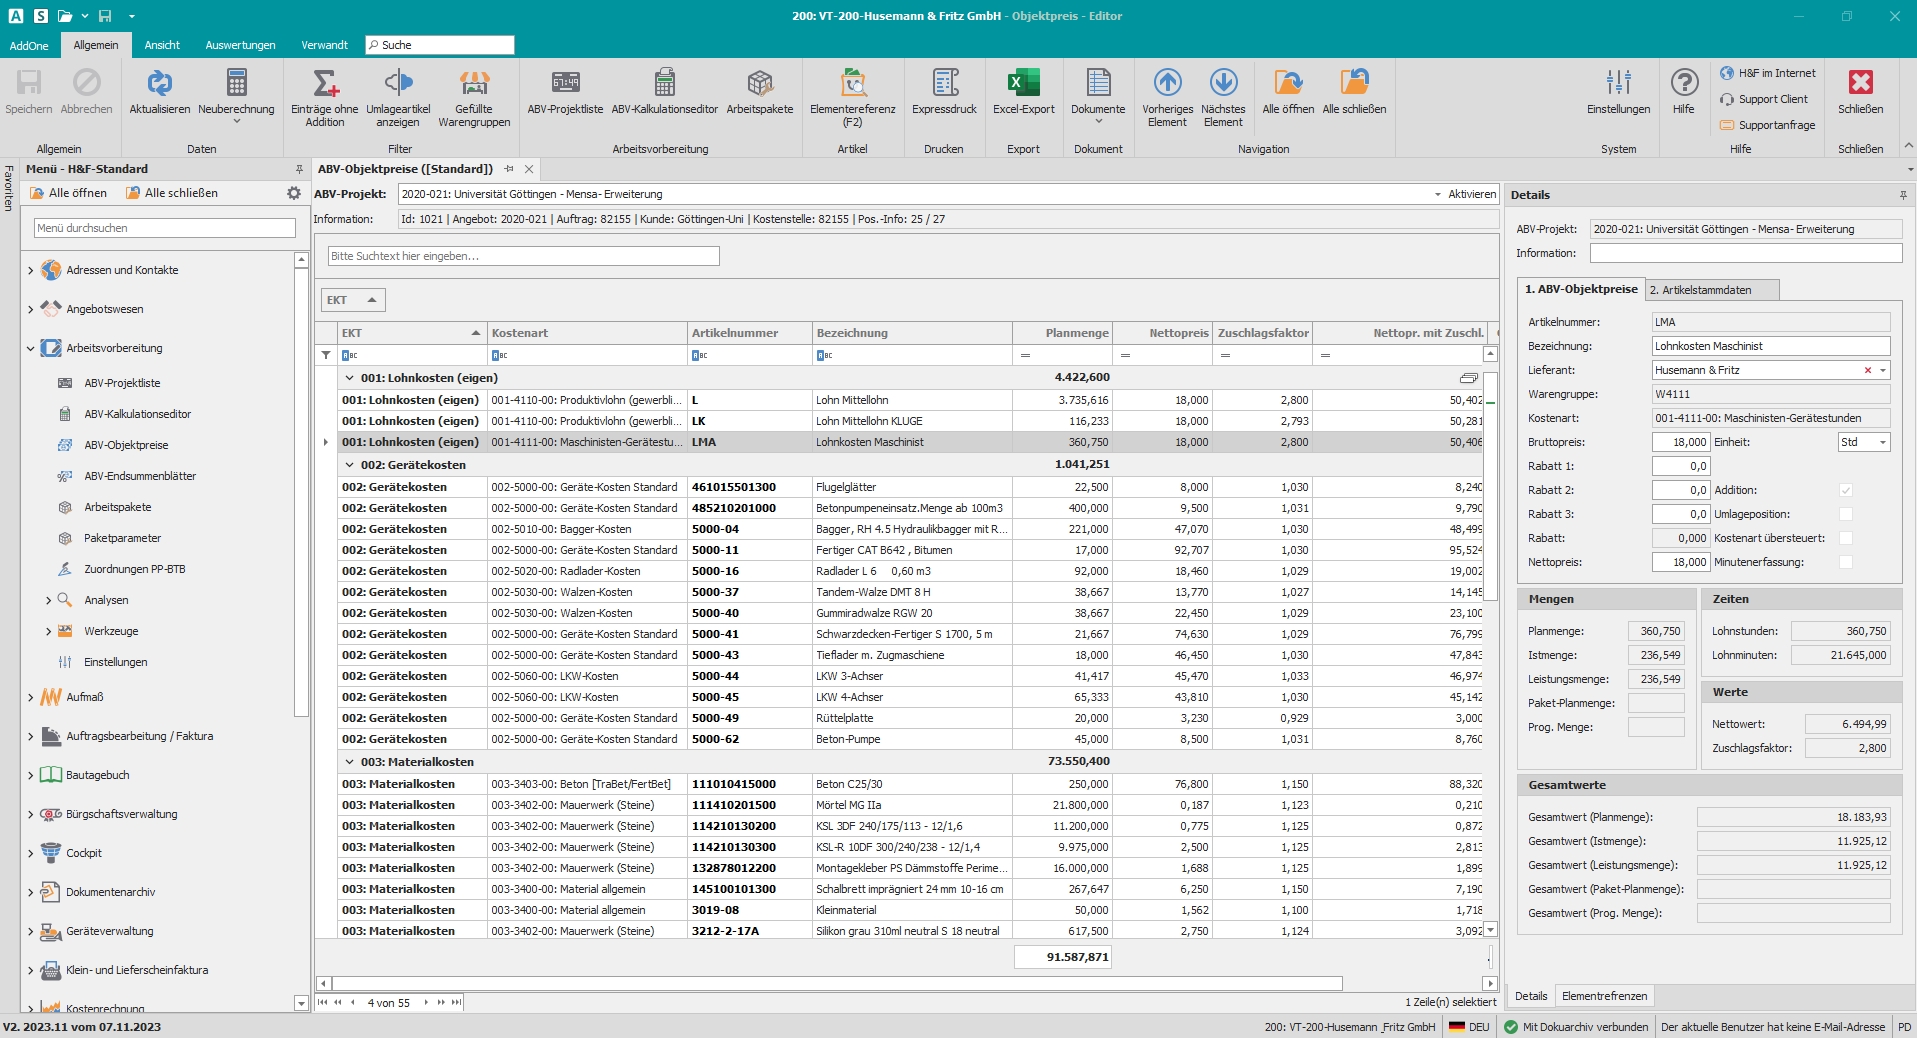
Task: Click the Expressdruck print icon
Action: (x=944, y=84)
